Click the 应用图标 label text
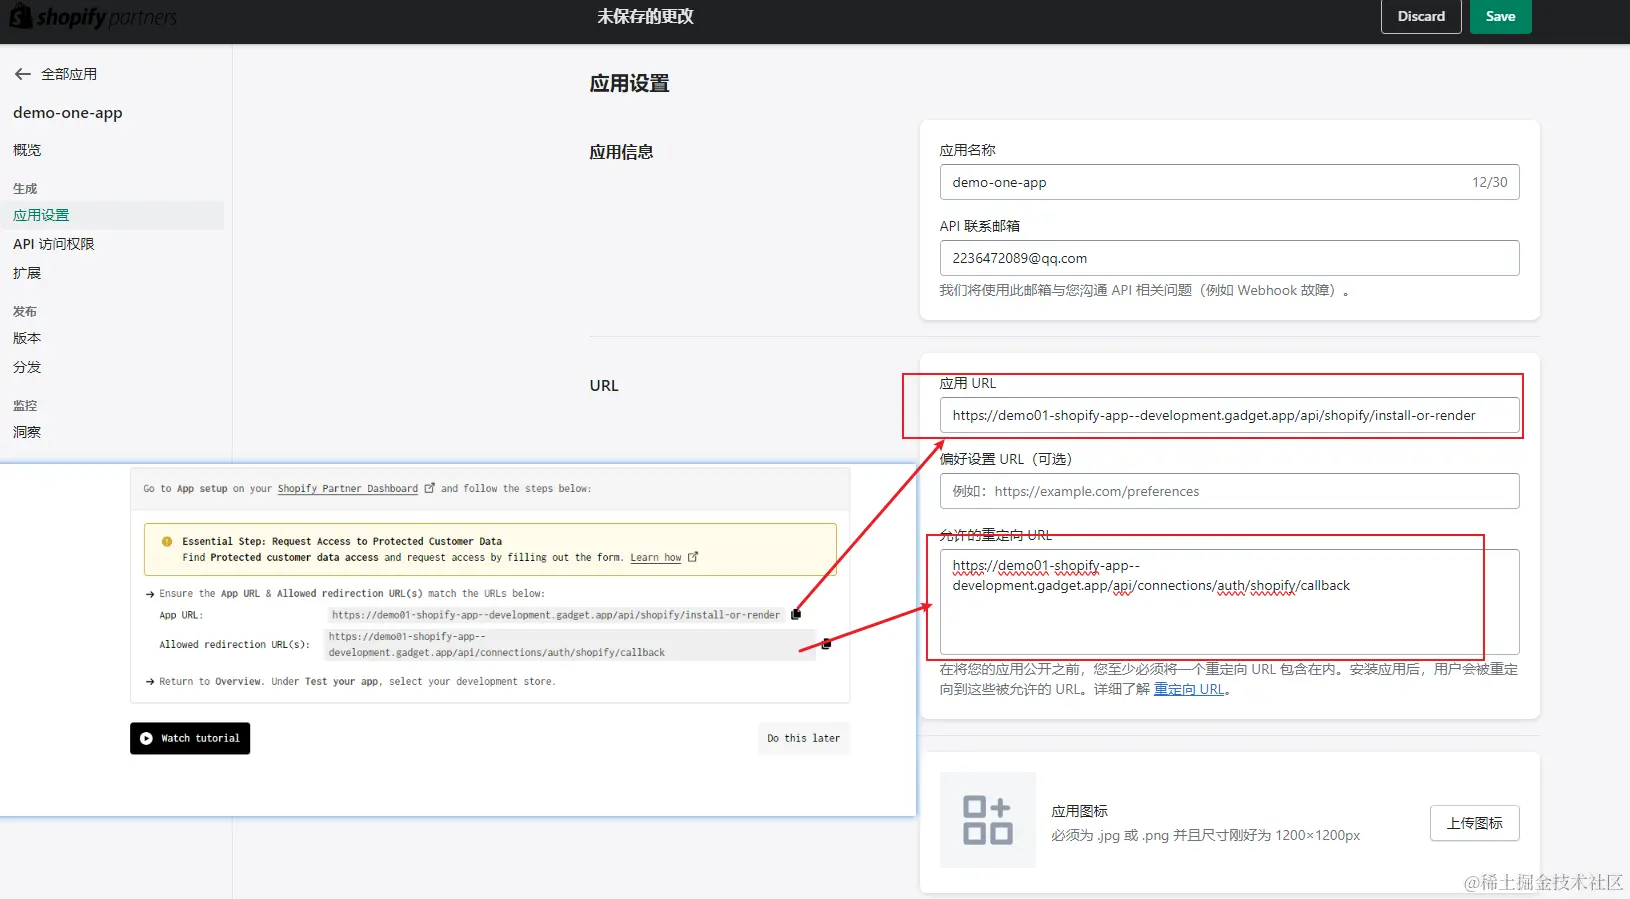The width and height of the screenshot is (1630, 899). [1079, 811]
